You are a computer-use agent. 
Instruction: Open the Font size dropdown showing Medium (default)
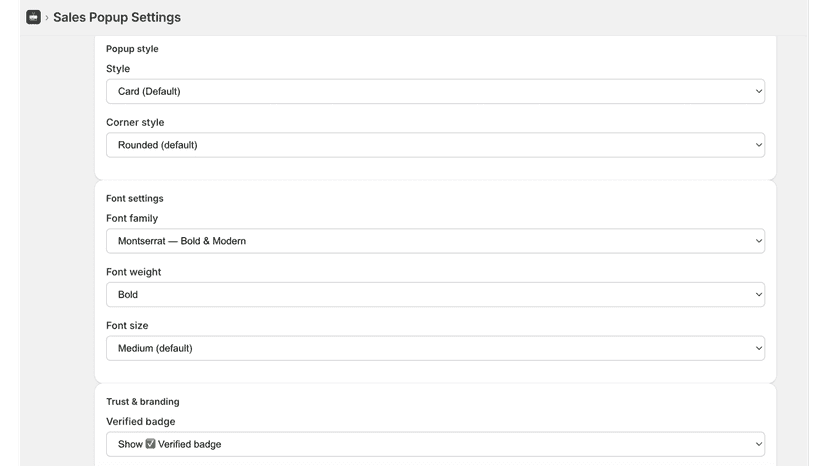(435, 348)
